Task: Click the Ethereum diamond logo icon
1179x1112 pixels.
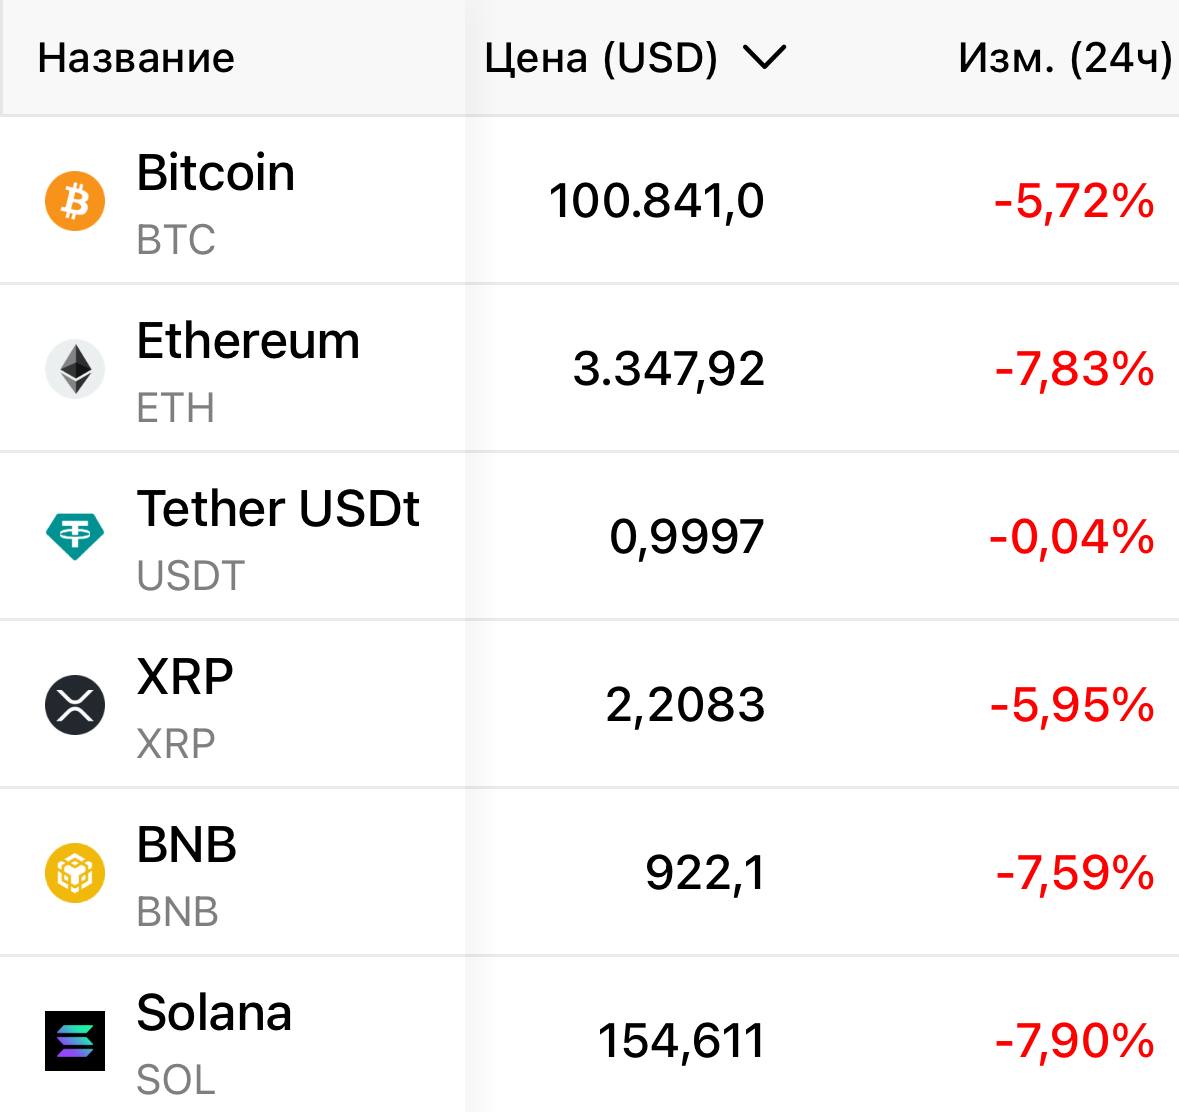Action: pos(75,369)
